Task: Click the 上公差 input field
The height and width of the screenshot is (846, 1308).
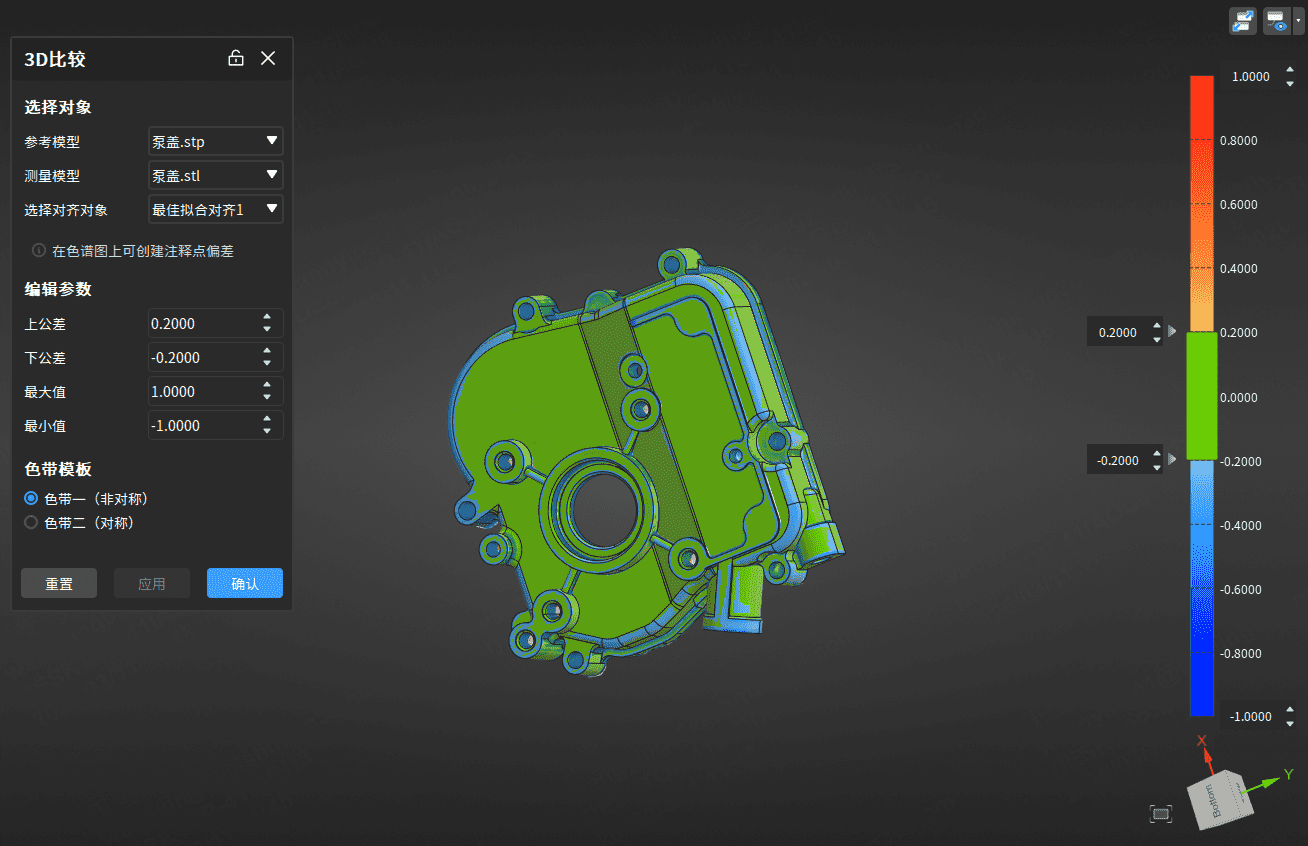Action: [x=204, y=323]
